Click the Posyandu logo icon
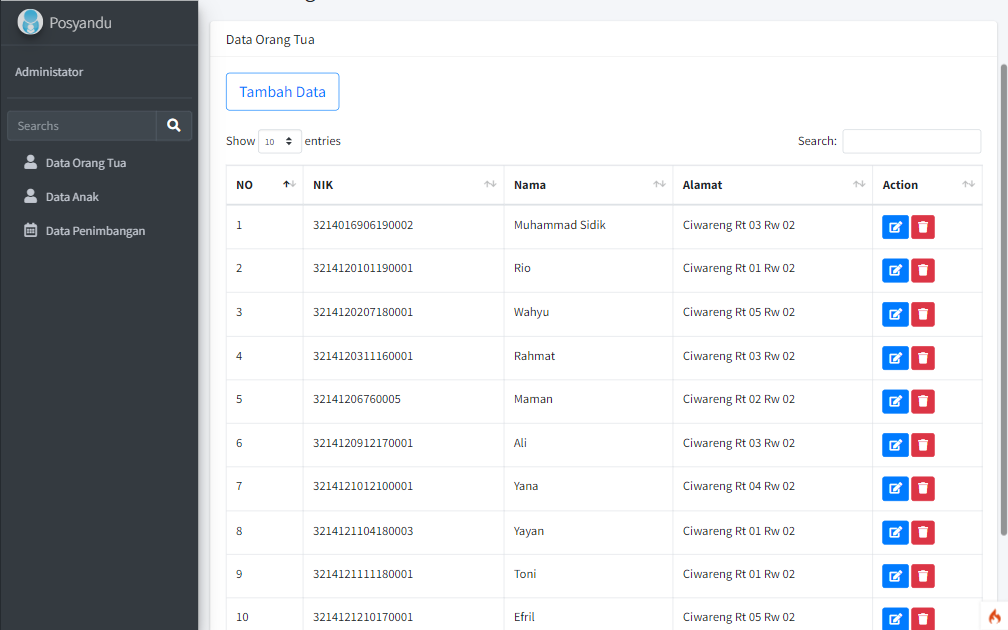 [30, 22]
